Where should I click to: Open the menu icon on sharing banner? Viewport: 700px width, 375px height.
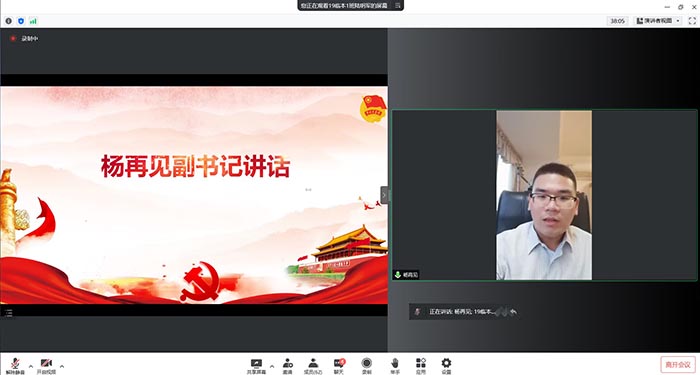397,5
